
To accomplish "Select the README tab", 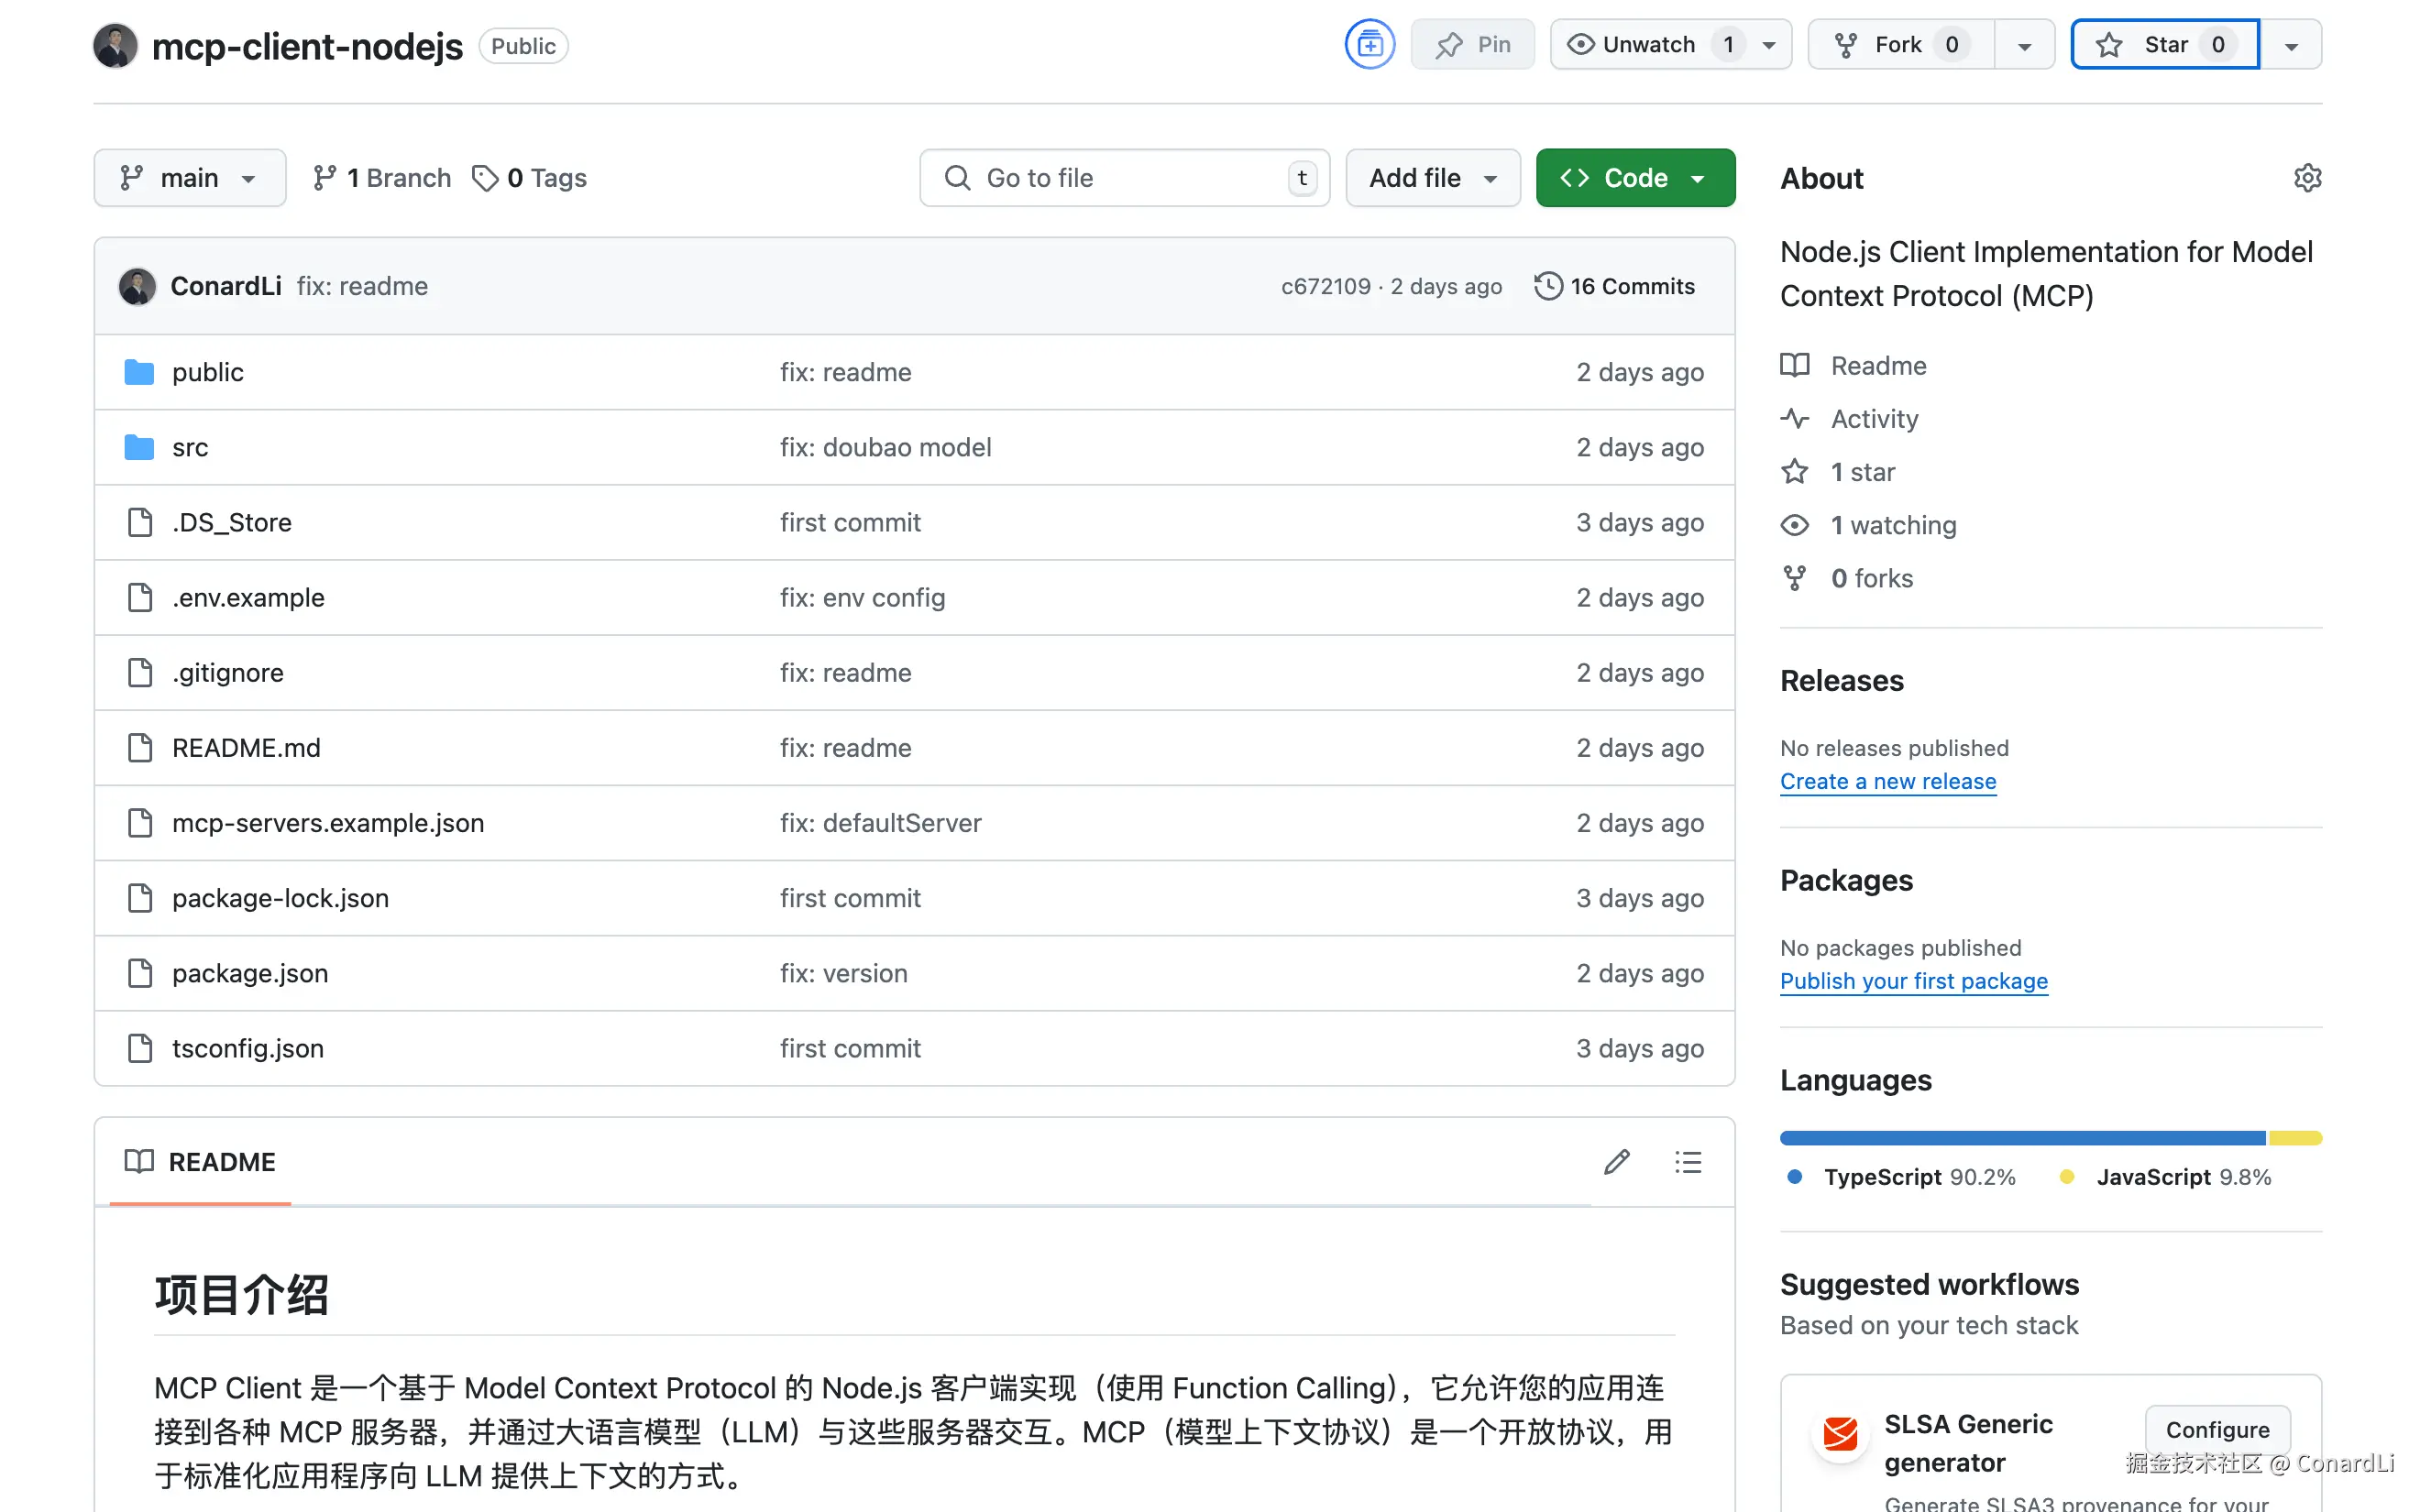I will [x=200, y=1162].
